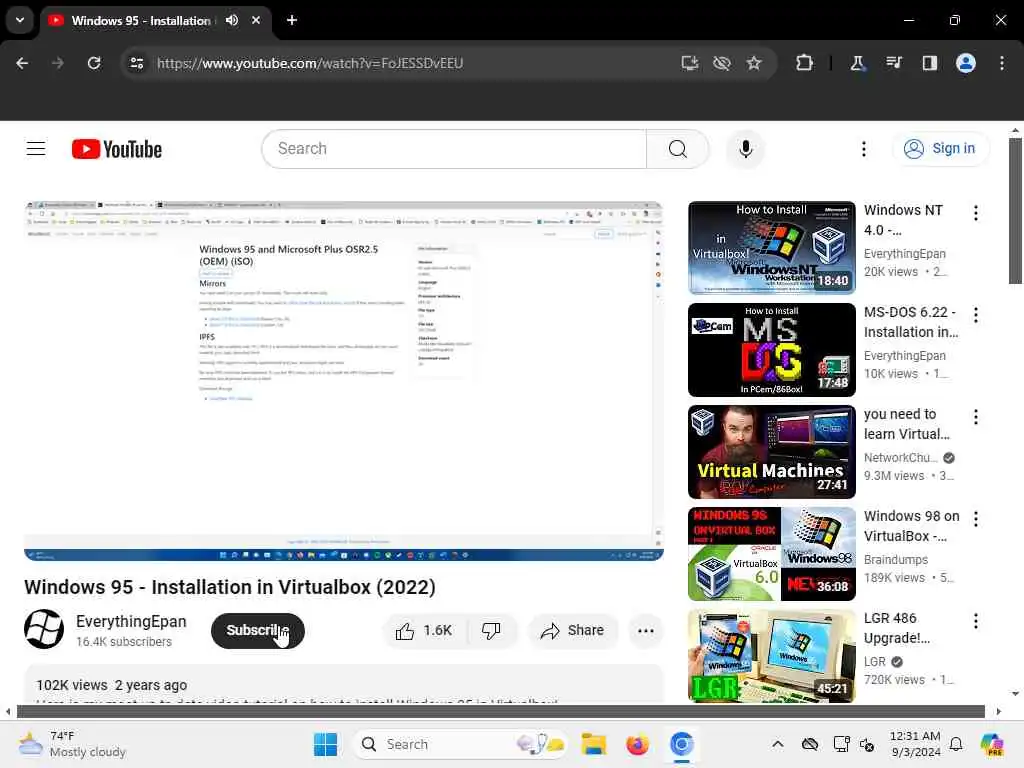Dislike the video with thumbs down
Screen dimensions: 1024x768
click(491, 631)
